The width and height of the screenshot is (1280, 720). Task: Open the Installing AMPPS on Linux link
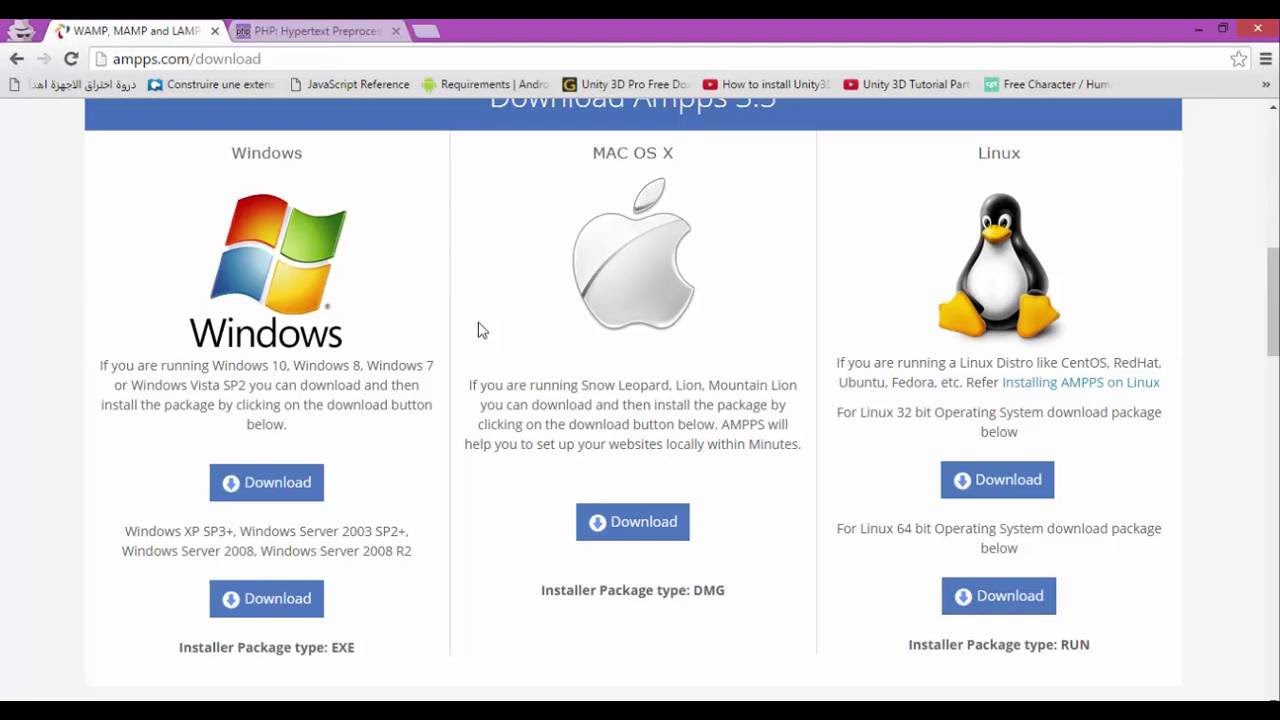click(x=1081, y=382)
